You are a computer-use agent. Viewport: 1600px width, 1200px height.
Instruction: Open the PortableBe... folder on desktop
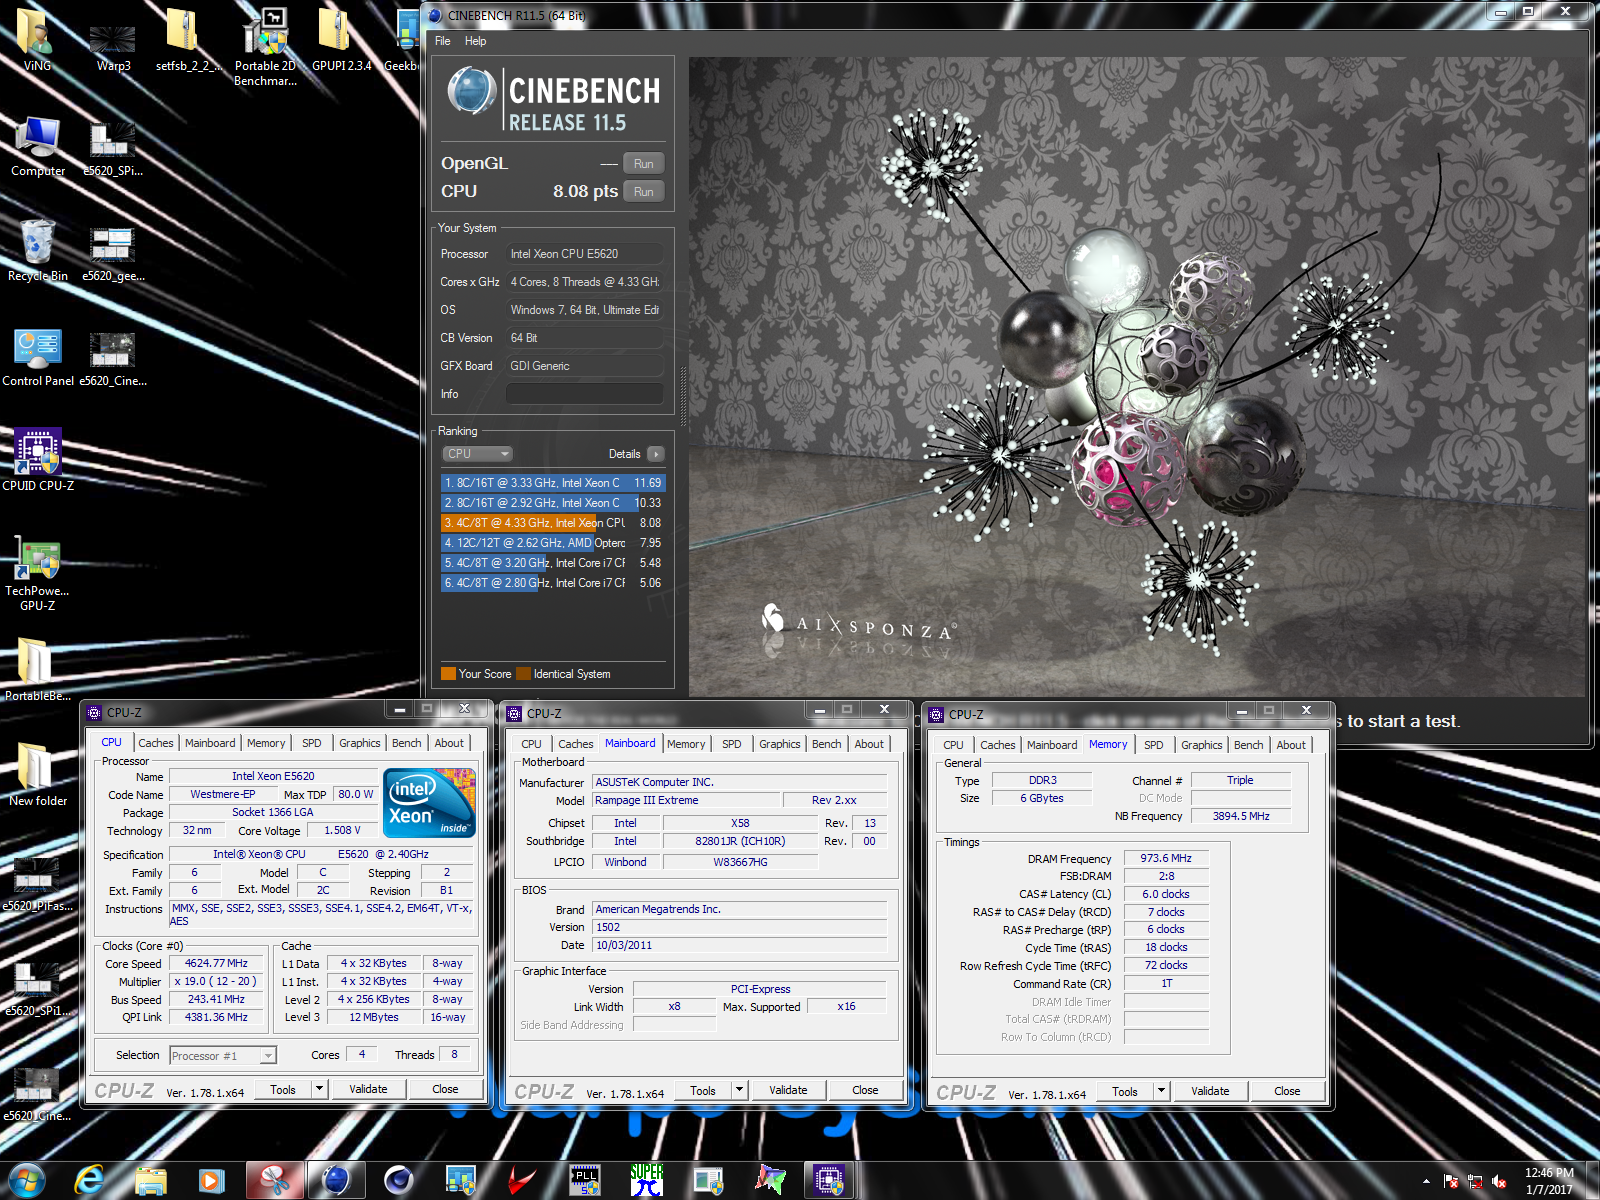click(38, 668)
